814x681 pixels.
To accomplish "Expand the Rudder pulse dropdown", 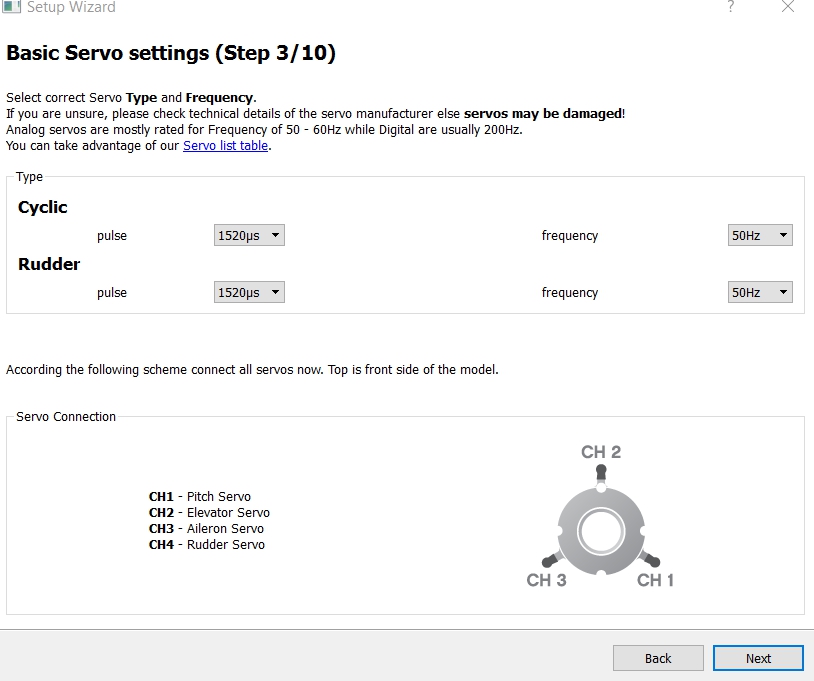I will pyautogui.click(x=249, y=293).
